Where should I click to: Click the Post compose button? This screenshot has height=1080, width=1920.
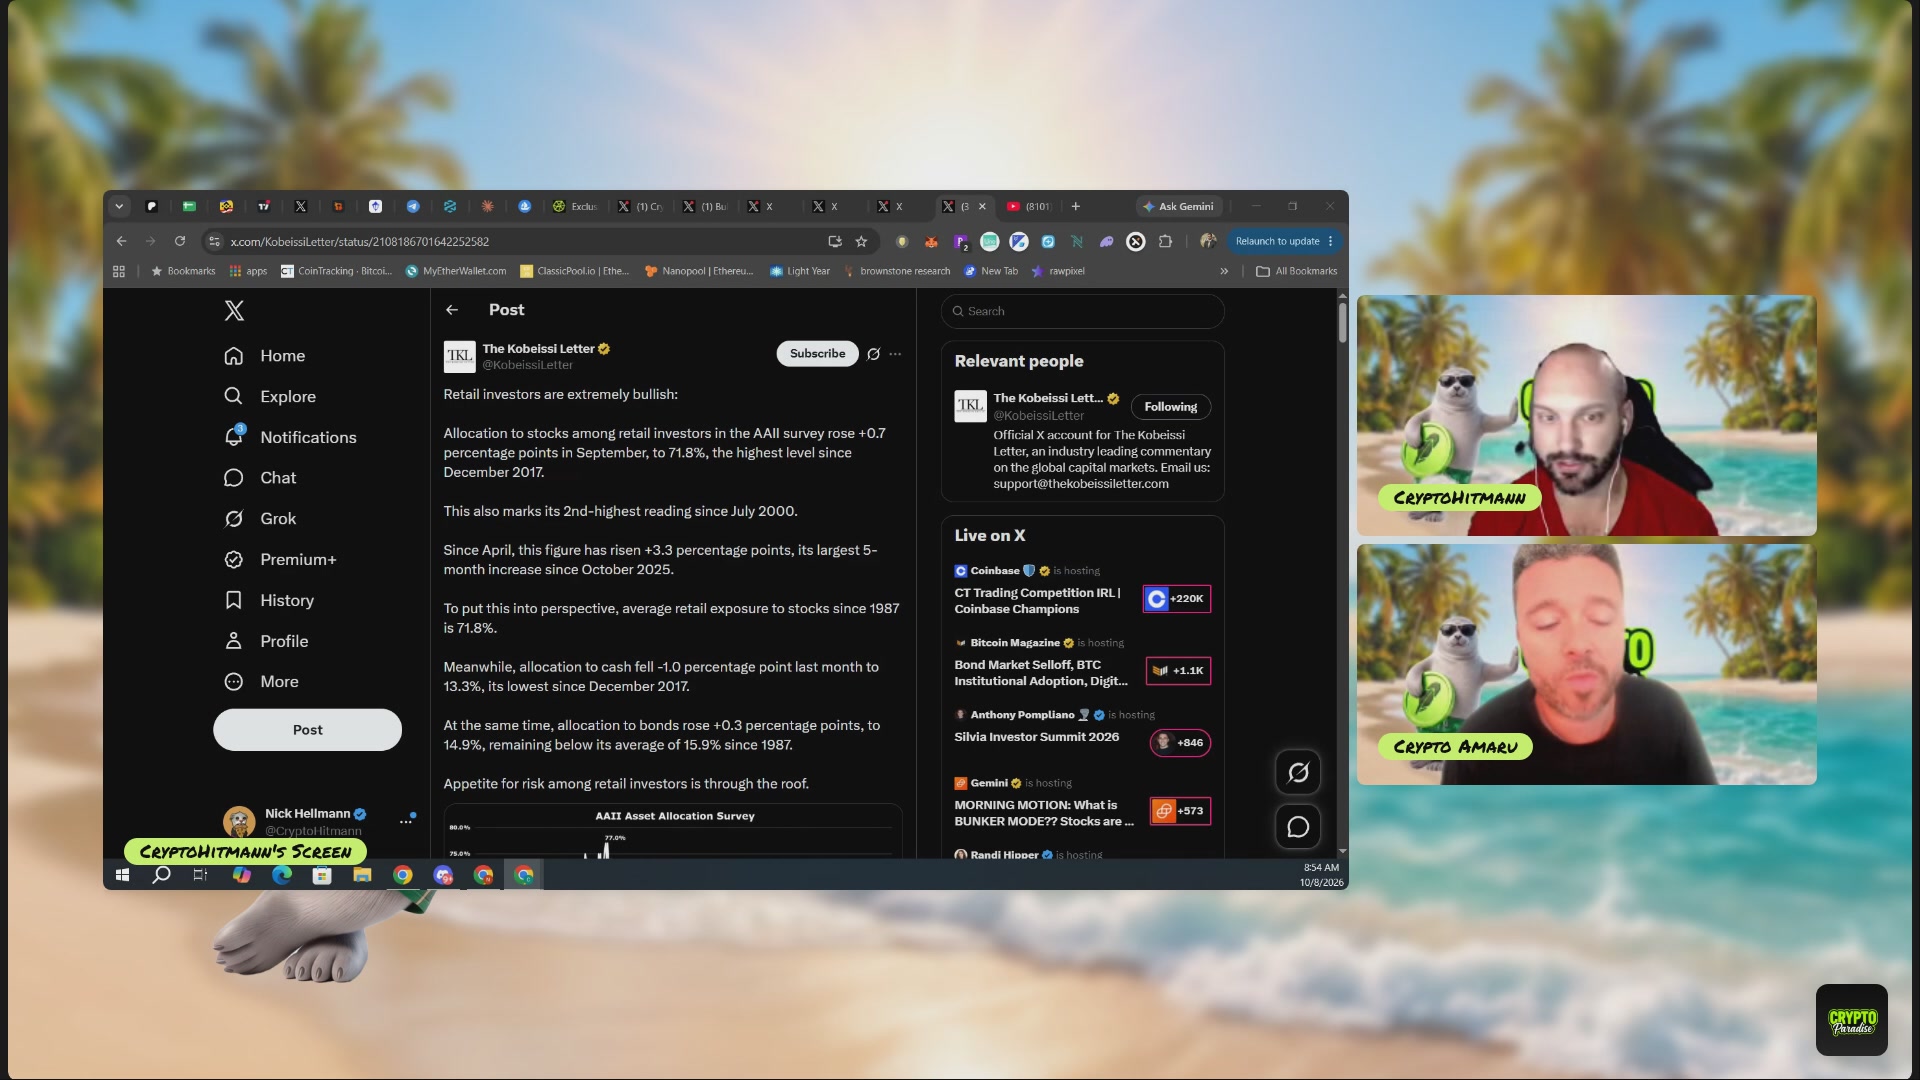pos(307,730)
